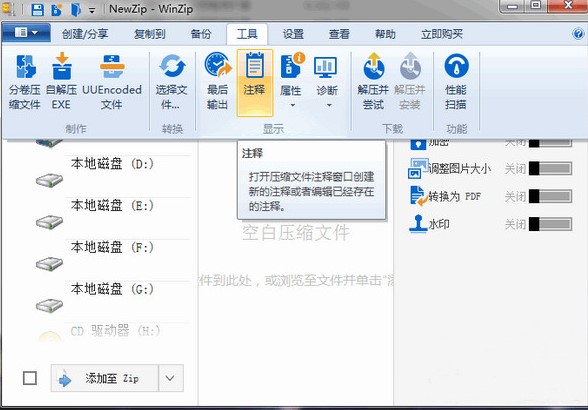The image size is (588, 410).
Task: Switch to the 复制到 tab
Action: coord(150,34)
